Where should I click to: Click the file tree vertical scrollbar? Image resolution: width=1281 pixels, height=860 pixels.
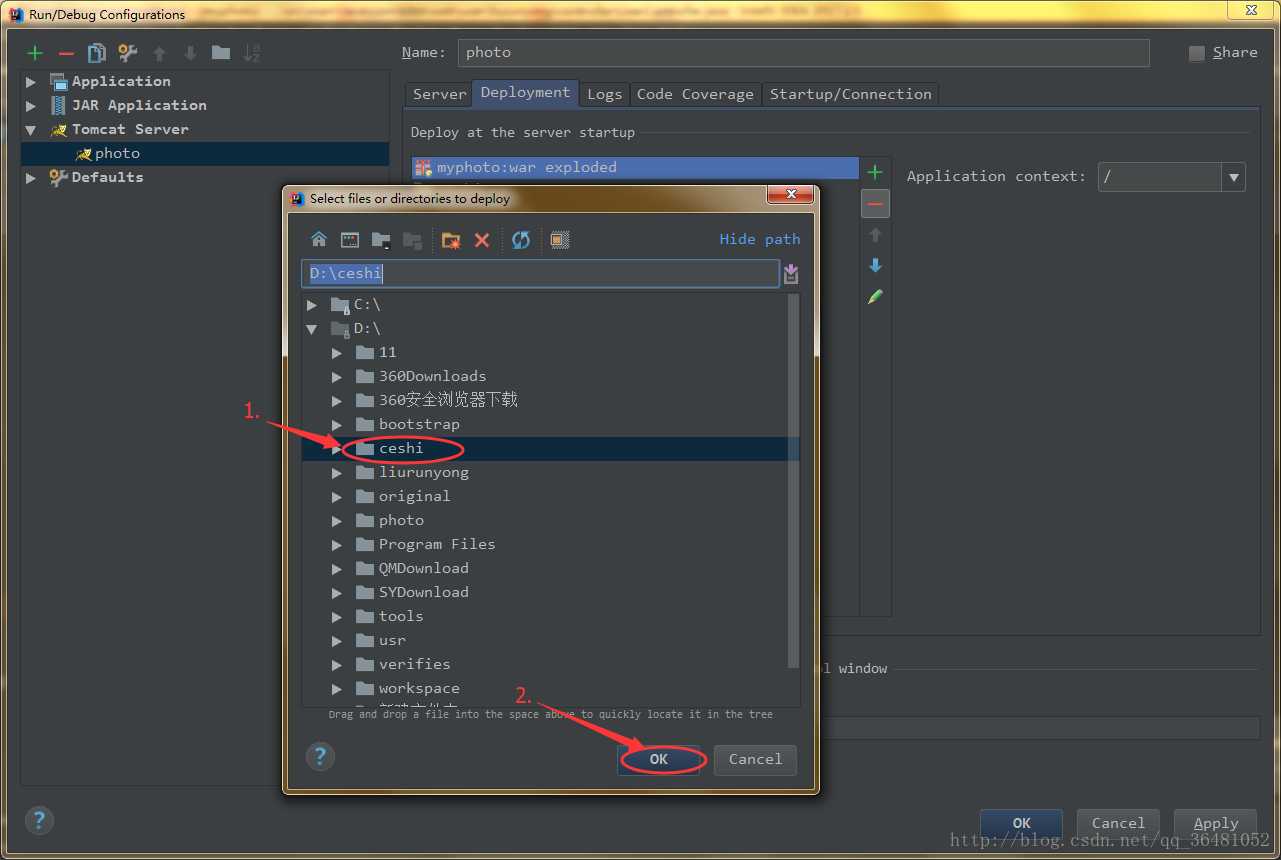(x=794, y=481)
